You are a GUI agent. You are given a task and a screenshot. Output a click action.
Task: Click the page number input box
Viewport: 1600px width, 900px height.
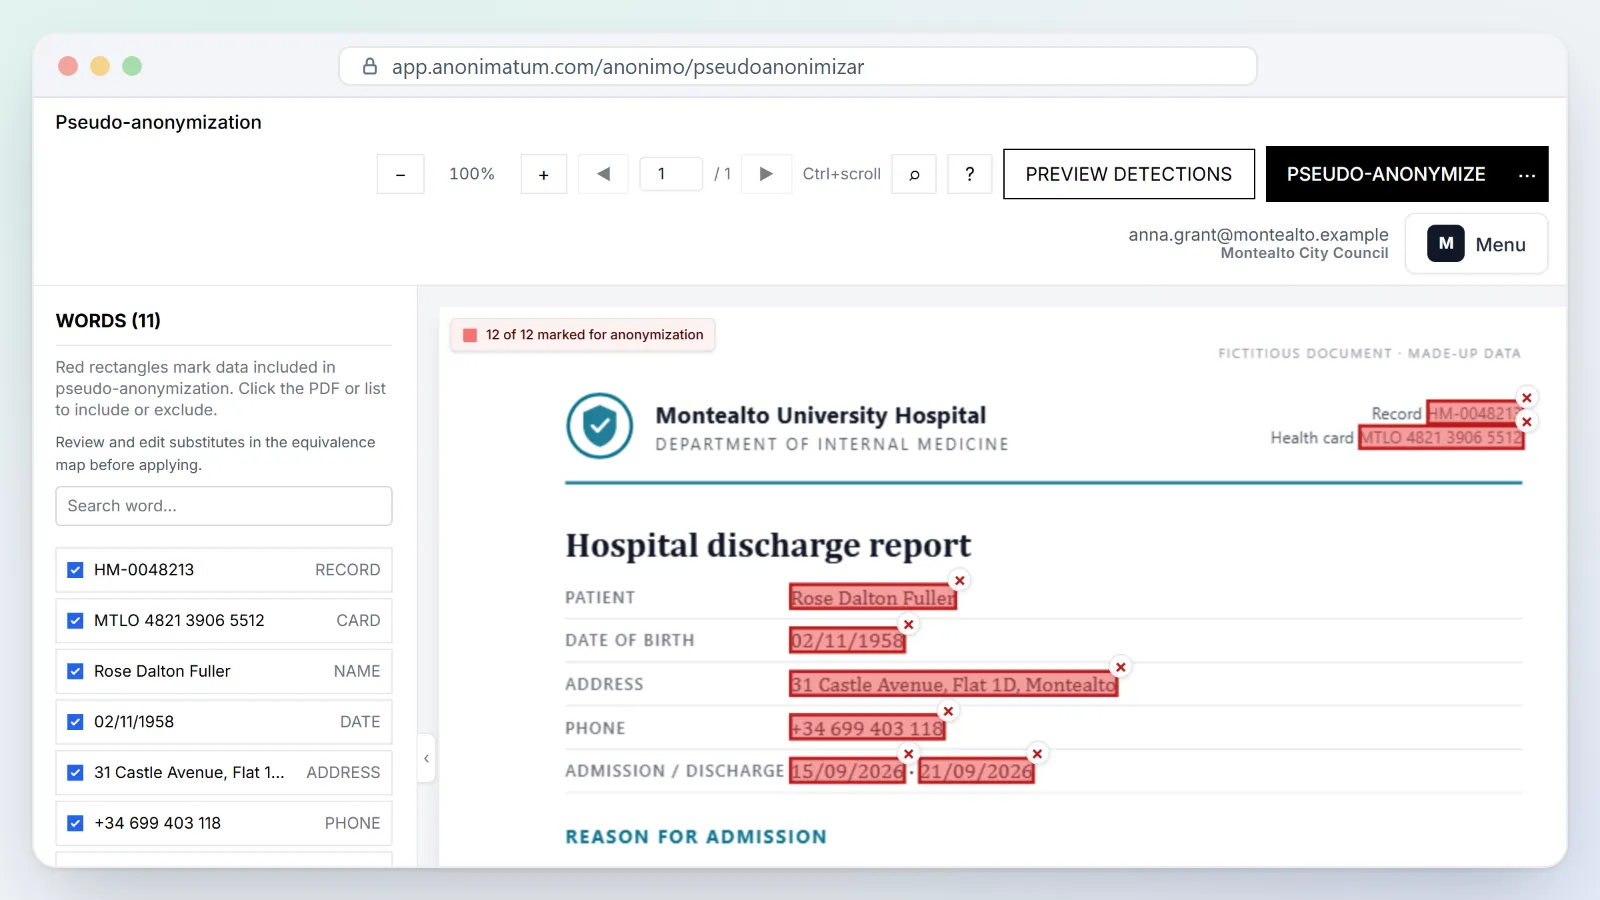click(671, 174)
